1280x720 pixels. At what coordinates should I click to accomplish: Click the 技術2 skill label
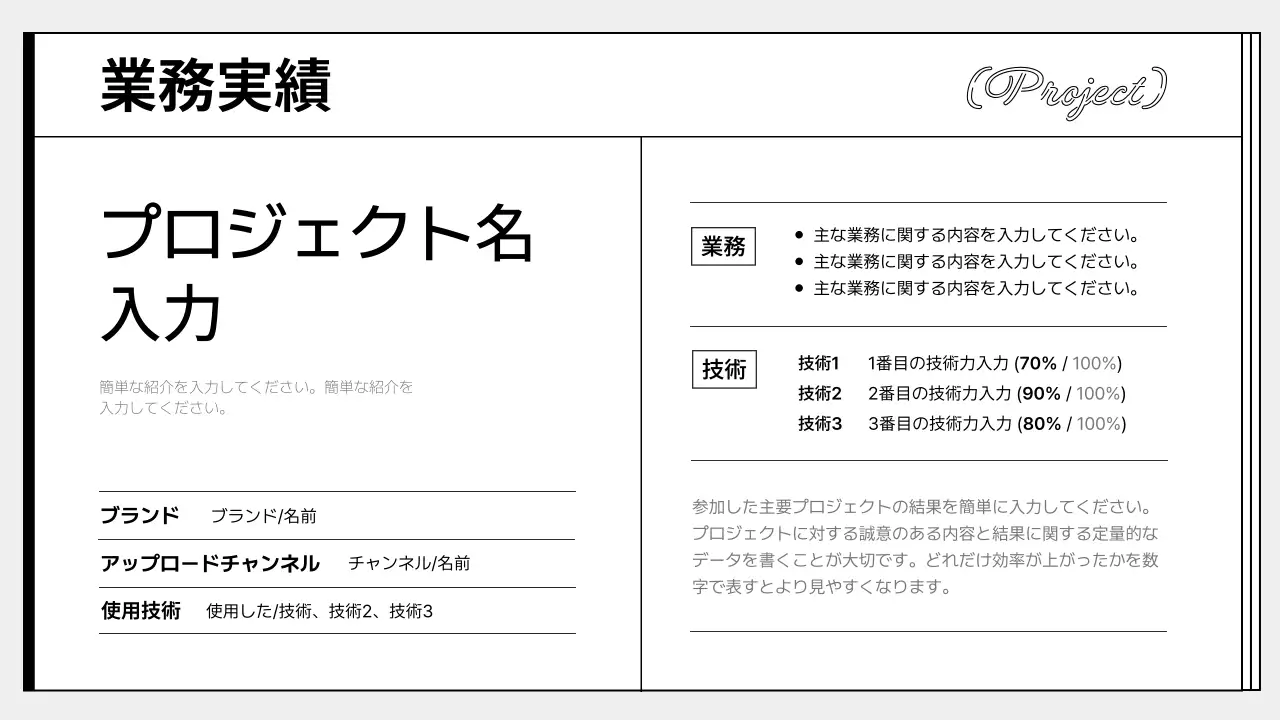click(x=816, y=394)
